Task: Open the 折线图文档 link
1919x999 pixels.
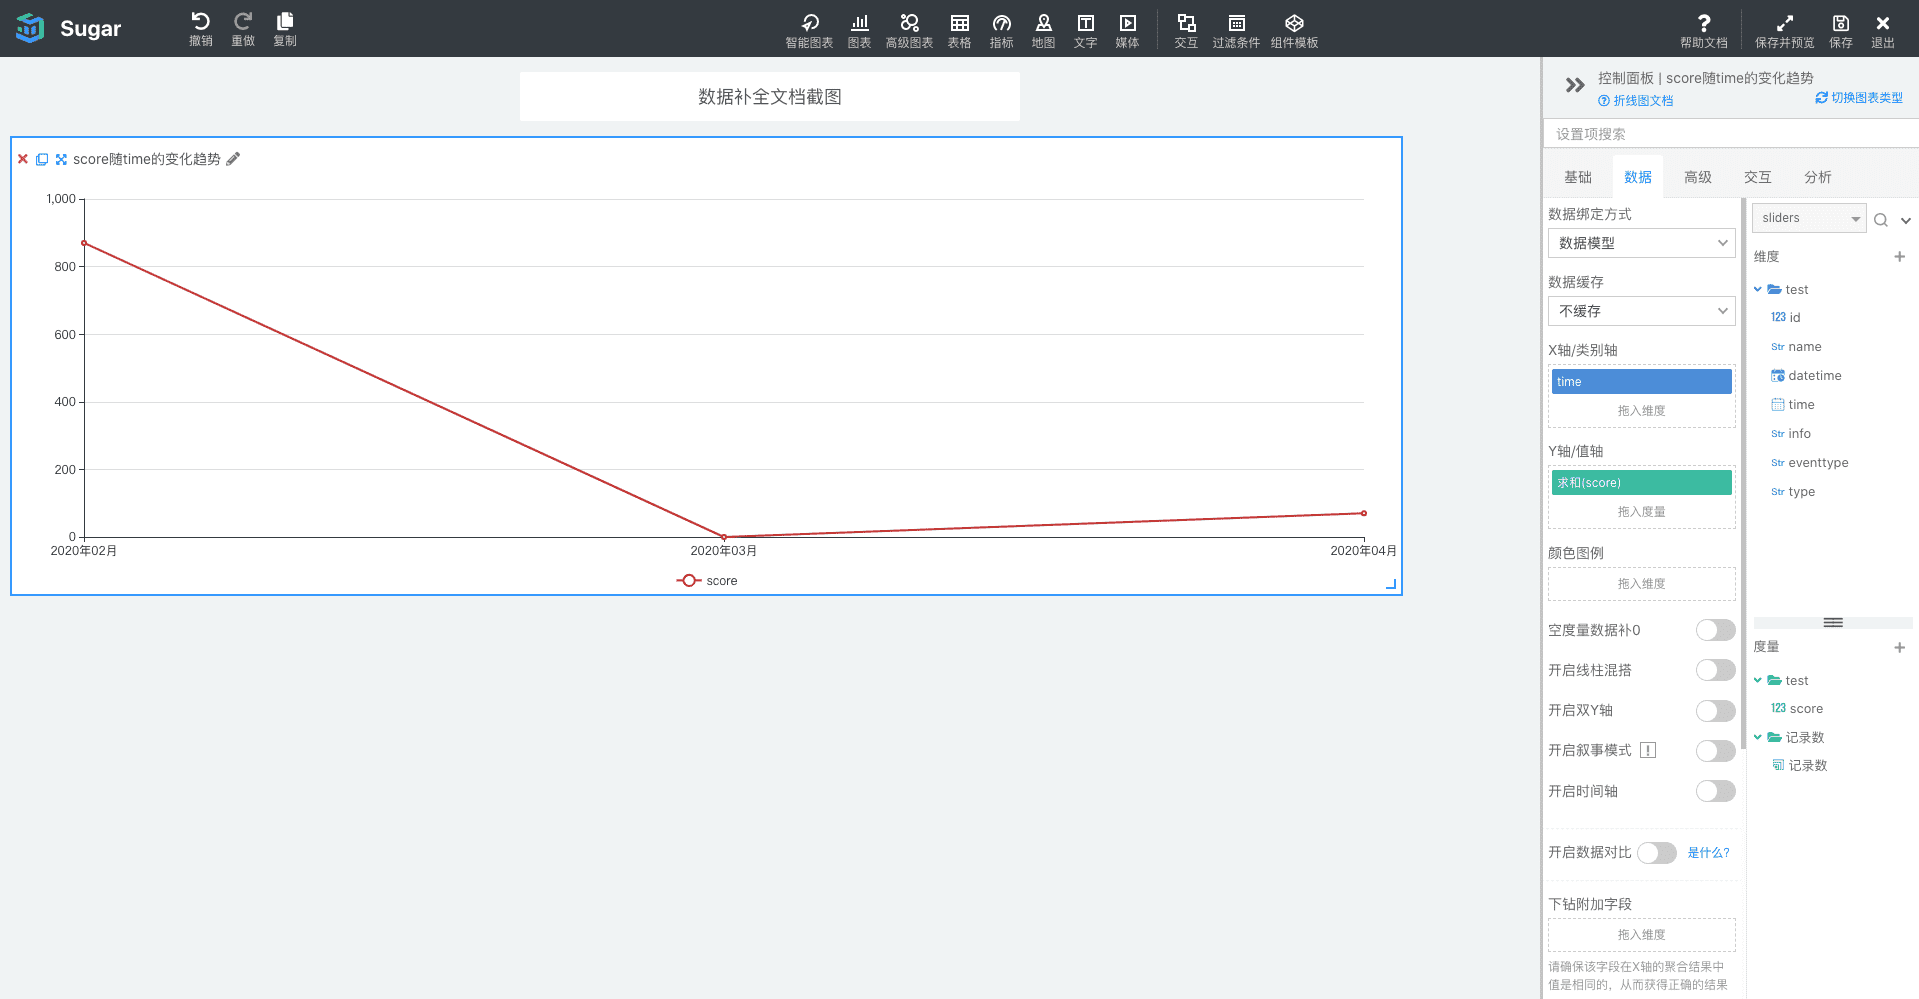Action: [x=1636, y=101]
